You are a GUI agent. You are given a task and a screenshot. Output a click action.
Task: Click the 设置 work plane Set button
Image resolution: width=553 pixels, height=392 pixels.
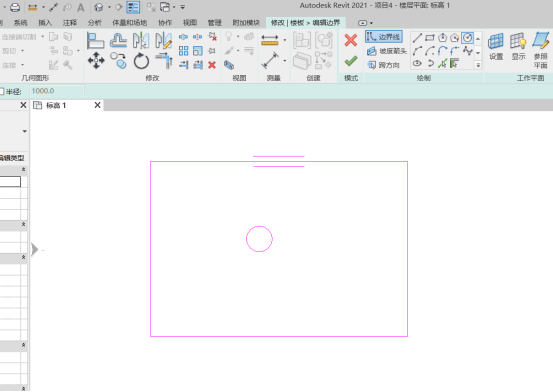coord(496,47)
